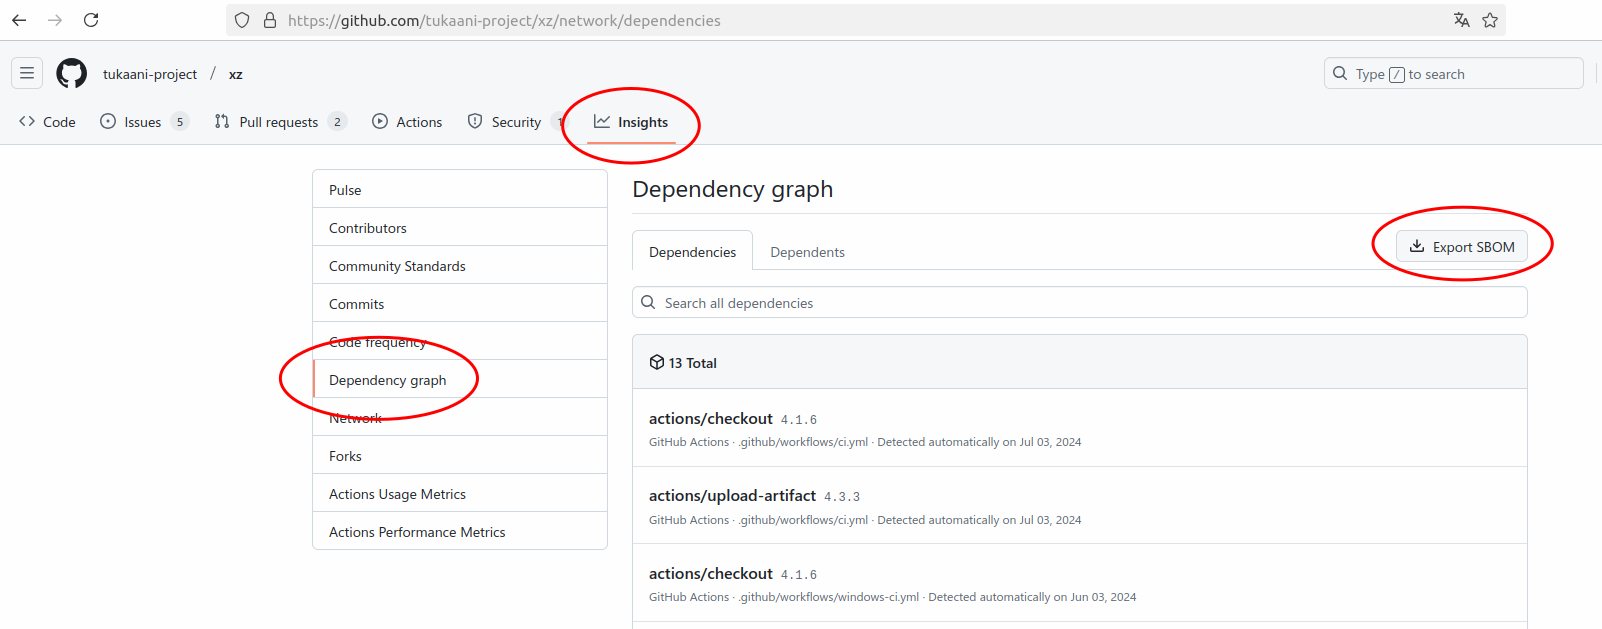Open actions/checkout link in the ci.yml row
The image size is (1602, 629).
[711, 418]
